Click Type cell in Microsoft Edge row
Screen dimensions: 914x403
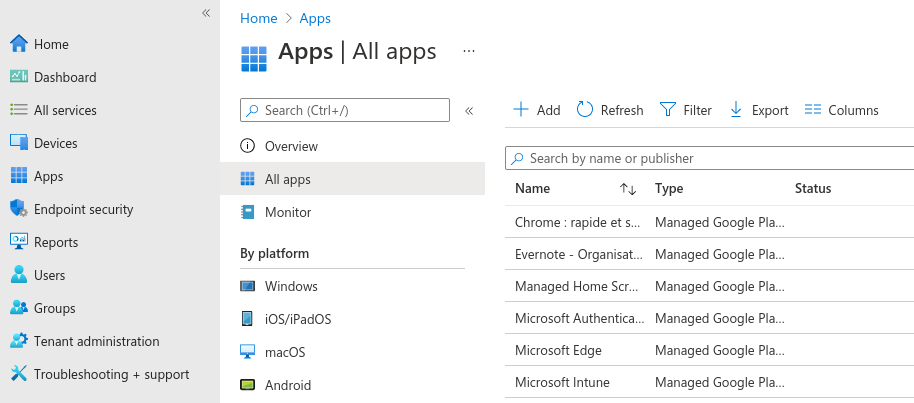coord(720,351)
